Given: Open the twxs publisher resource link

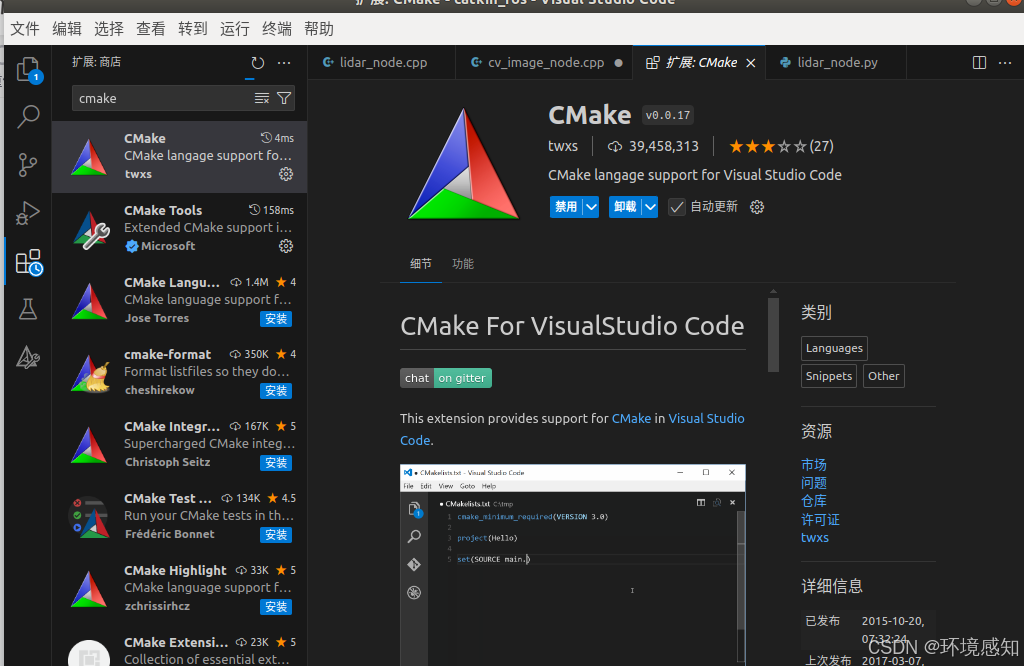Looking at the screenshot, I should [x=815, y=537].
